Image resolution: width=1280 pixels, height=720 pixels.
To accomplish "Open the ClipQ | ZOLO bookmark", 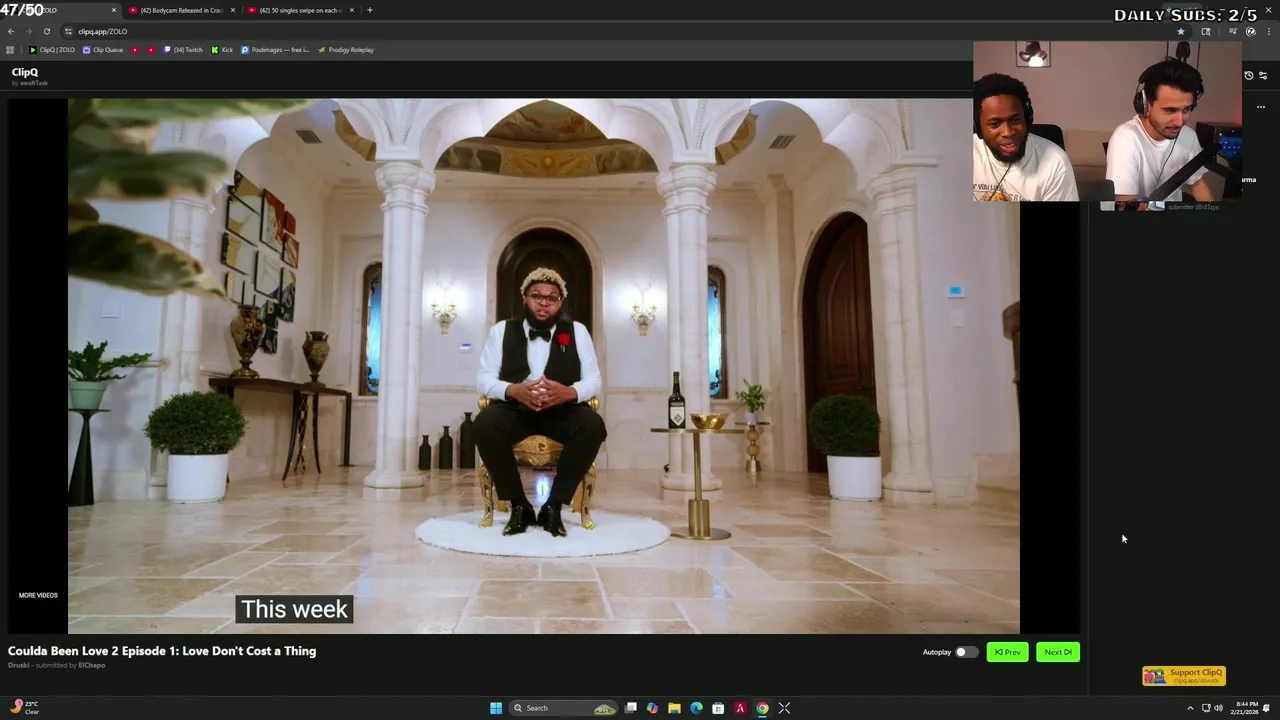I will [x=52, y=50].
